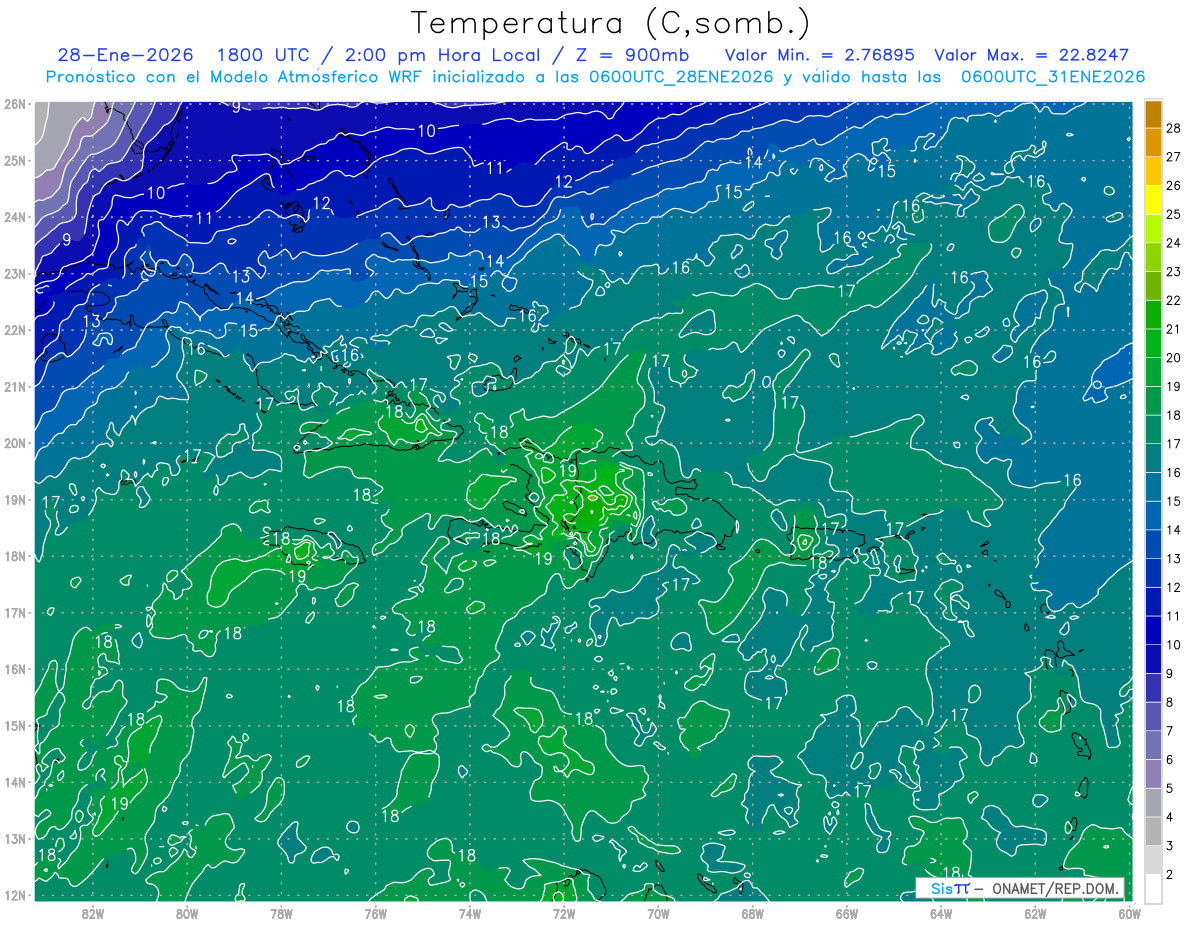The image size is (1200, 927).
Task: Click the Valor Min. = 2.76895 text
Action: [819, 55]
